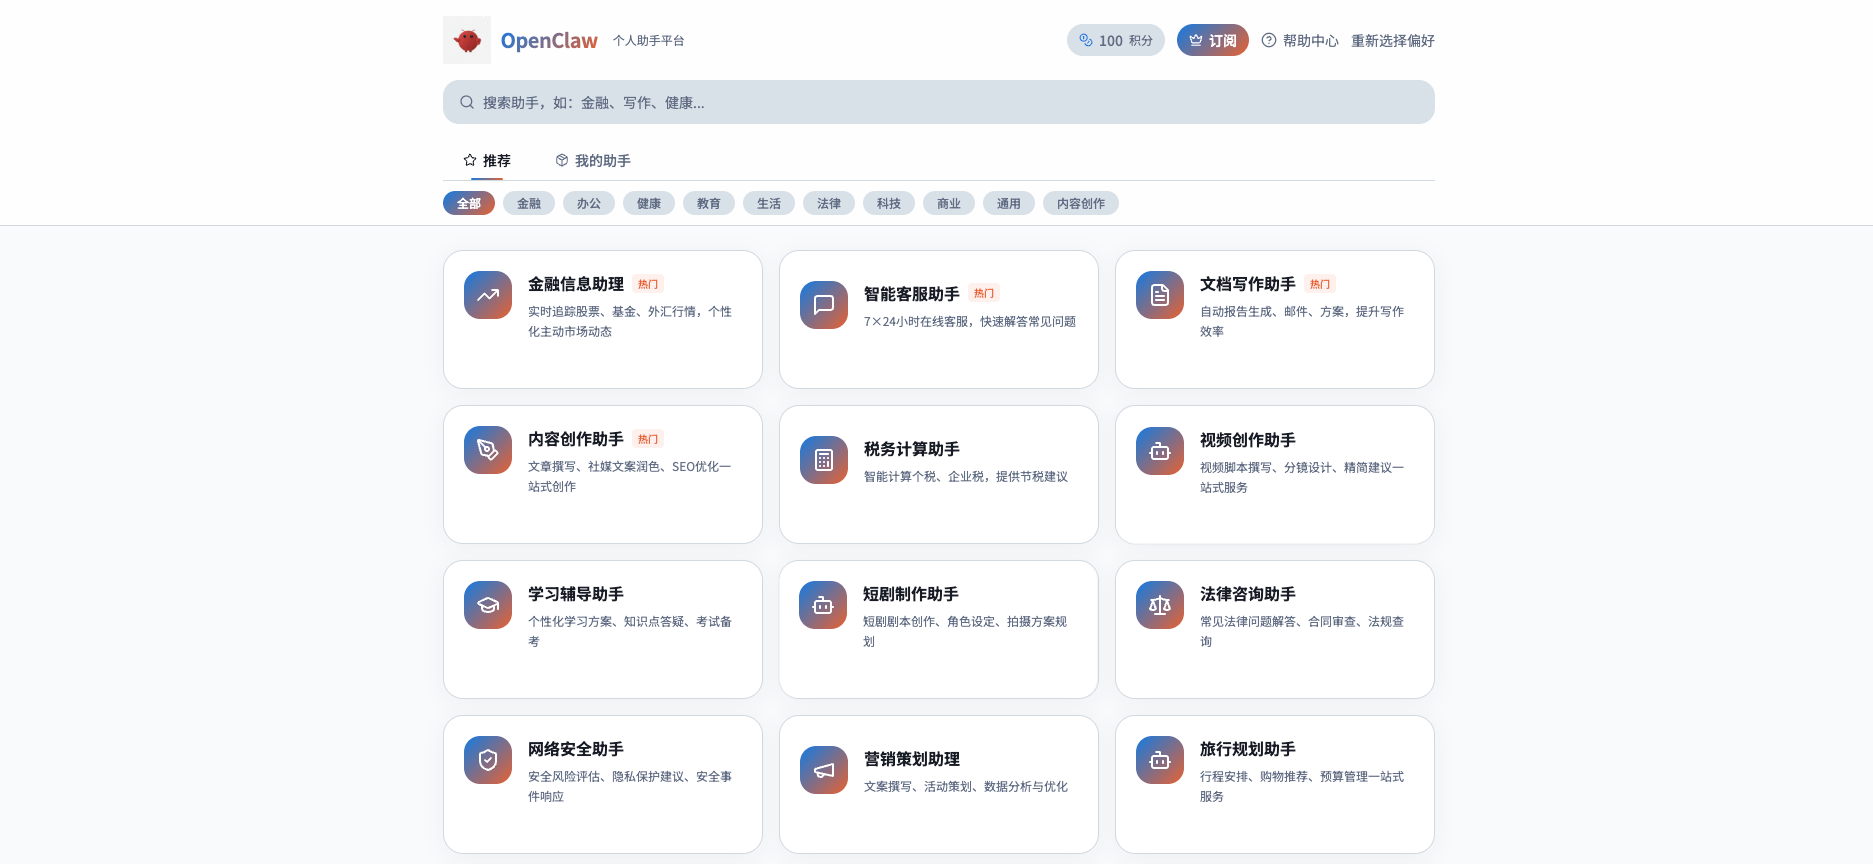Filter by the 健康 category chip
Screen dimensions: 1873x864
pyautogui.click(x=649, y=204)
